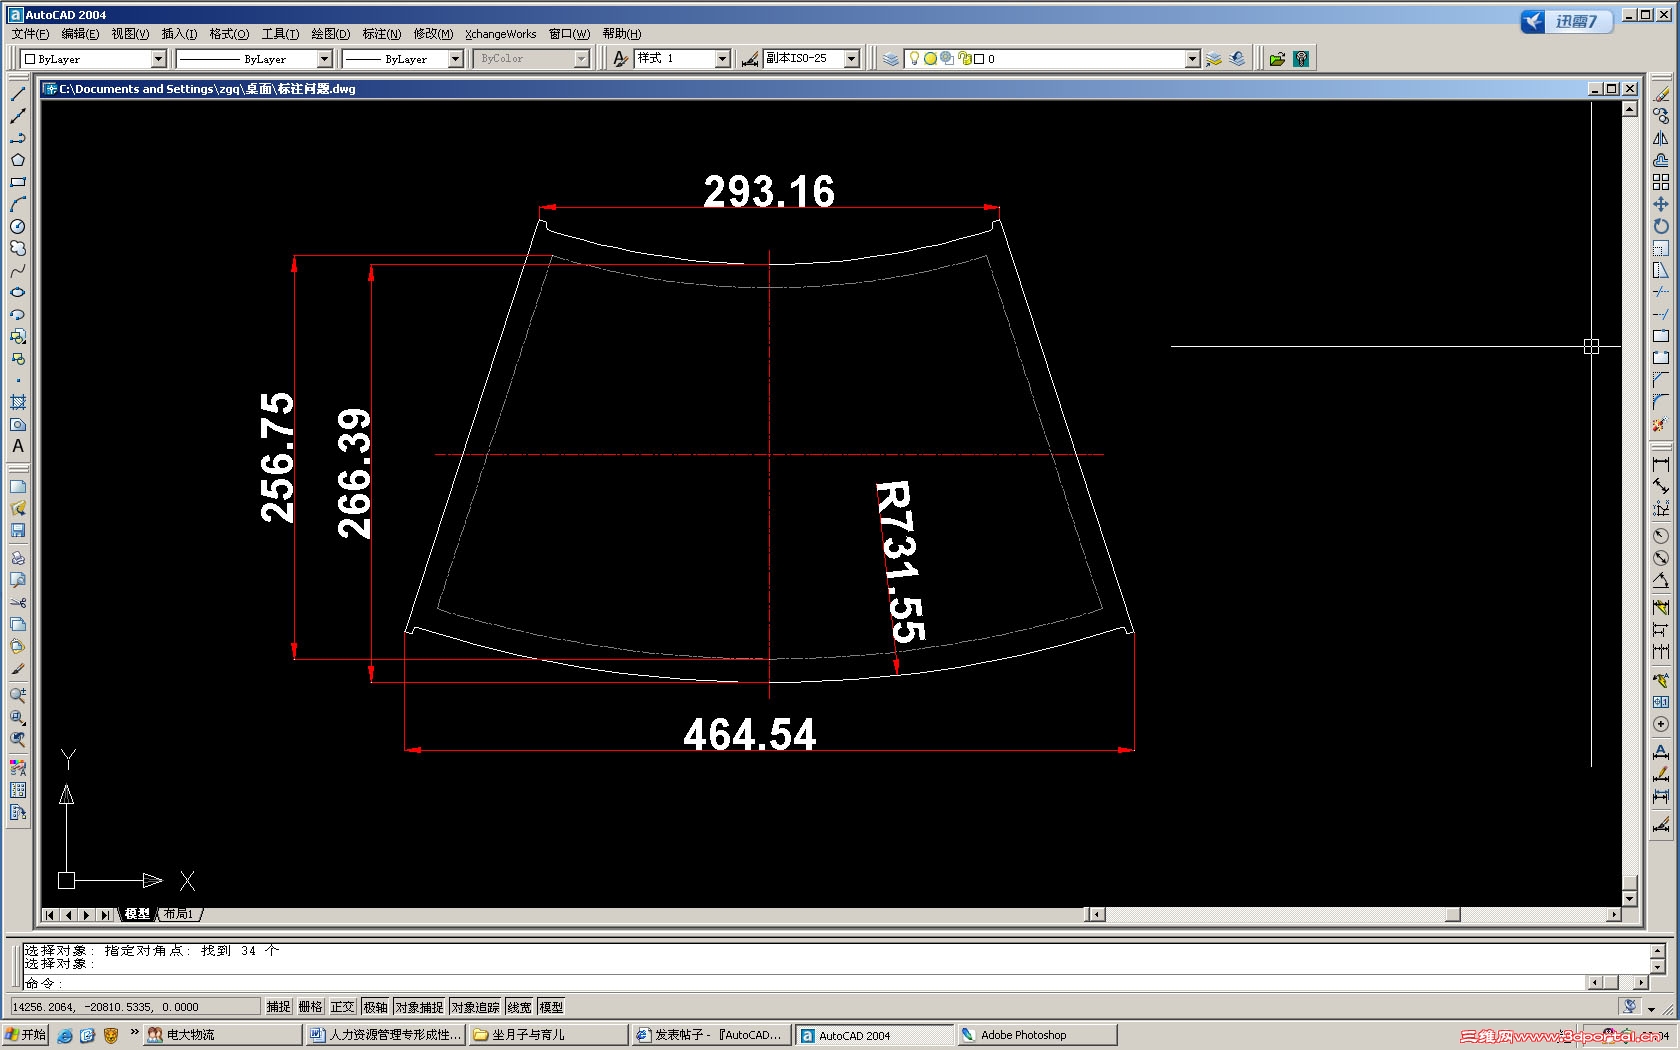Select the Mirror modify tool
1680x1050 pixels.
coord(1661,138)
